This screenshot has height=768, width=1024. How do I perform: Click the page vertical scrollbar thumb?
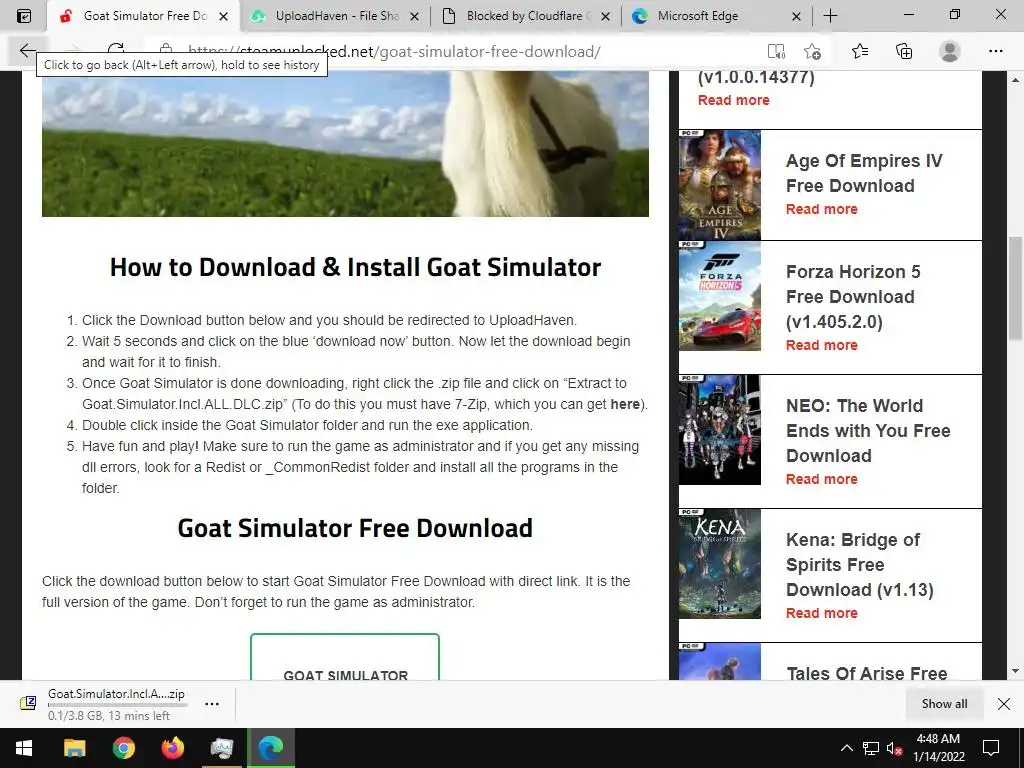point(1015,287)
